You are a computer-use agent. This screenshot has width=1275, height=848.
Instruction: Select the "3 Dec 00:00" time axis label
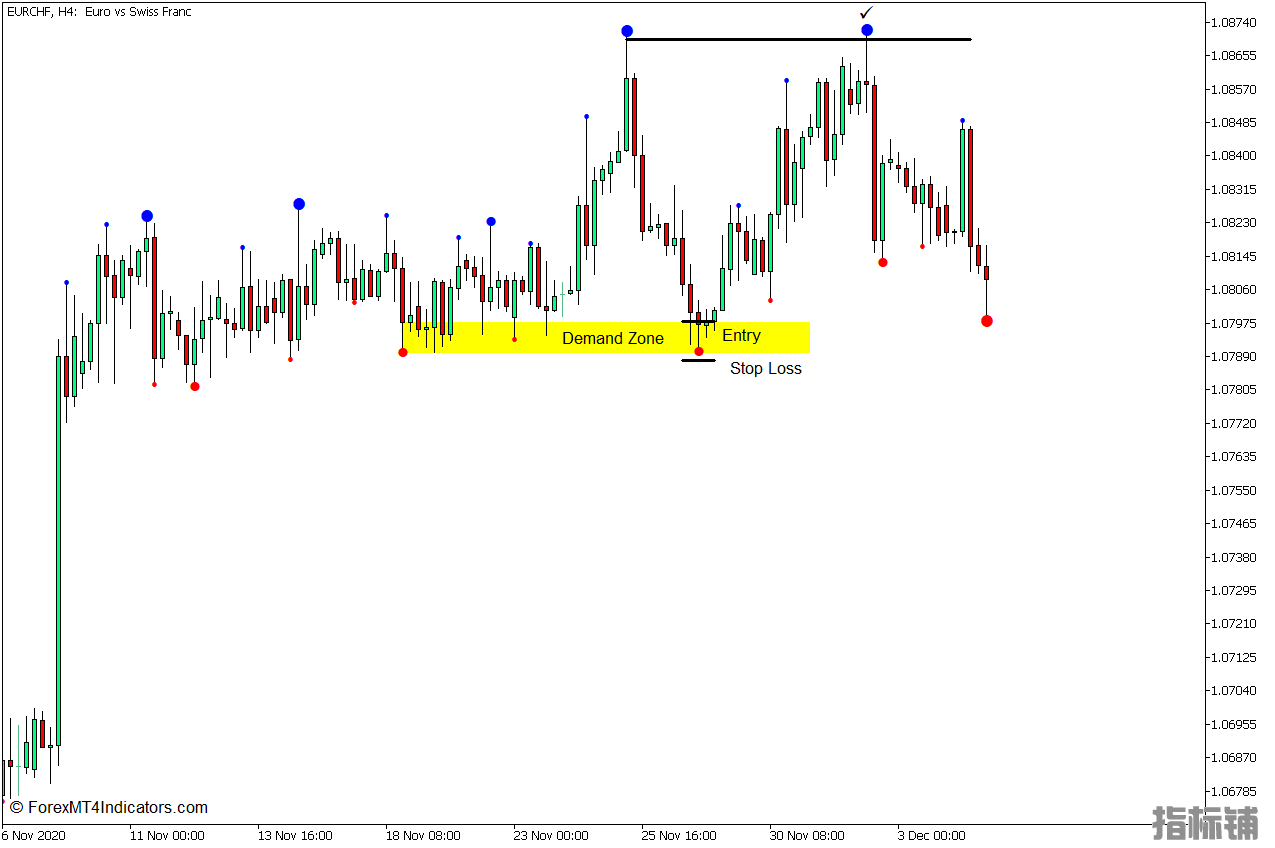point(930,835)
